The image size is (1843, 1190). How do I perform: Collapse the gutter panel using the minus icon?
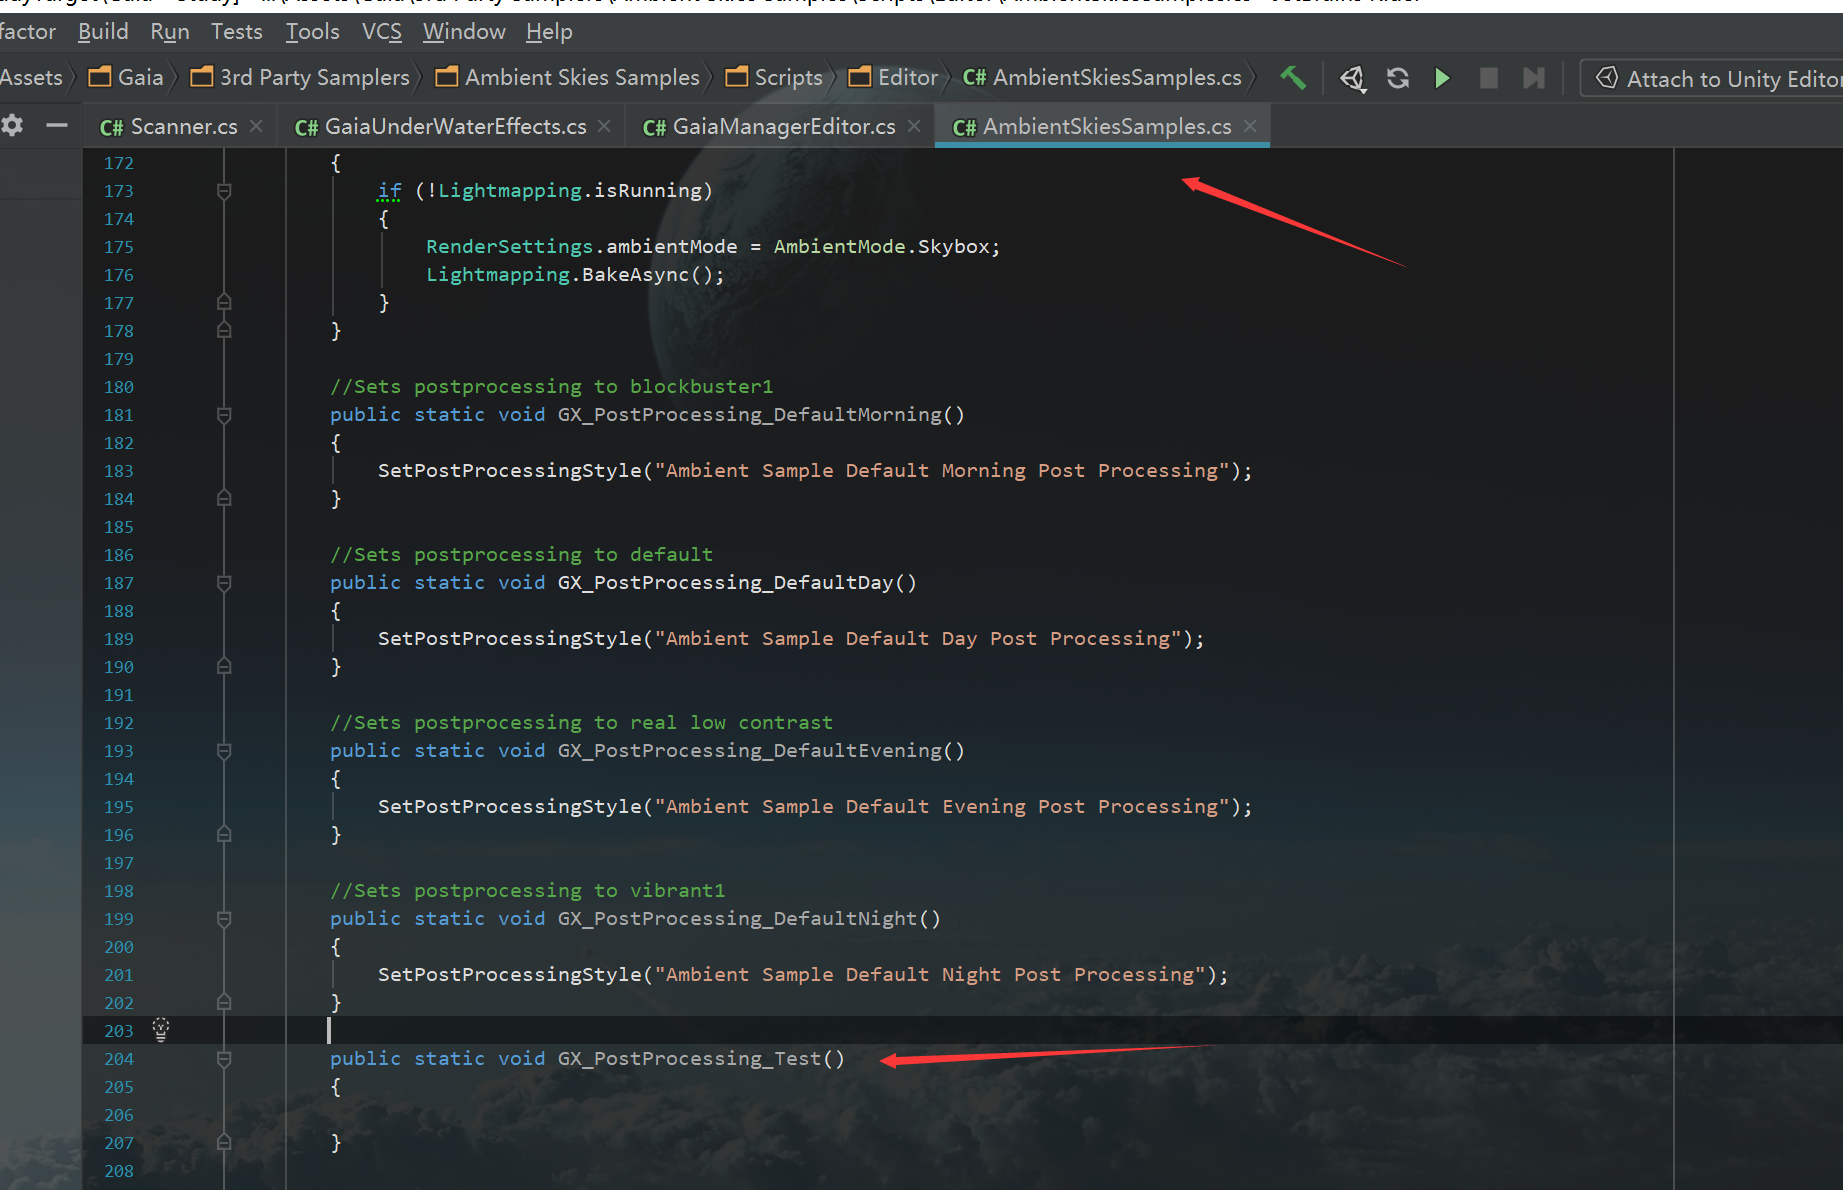coord(57,125)
